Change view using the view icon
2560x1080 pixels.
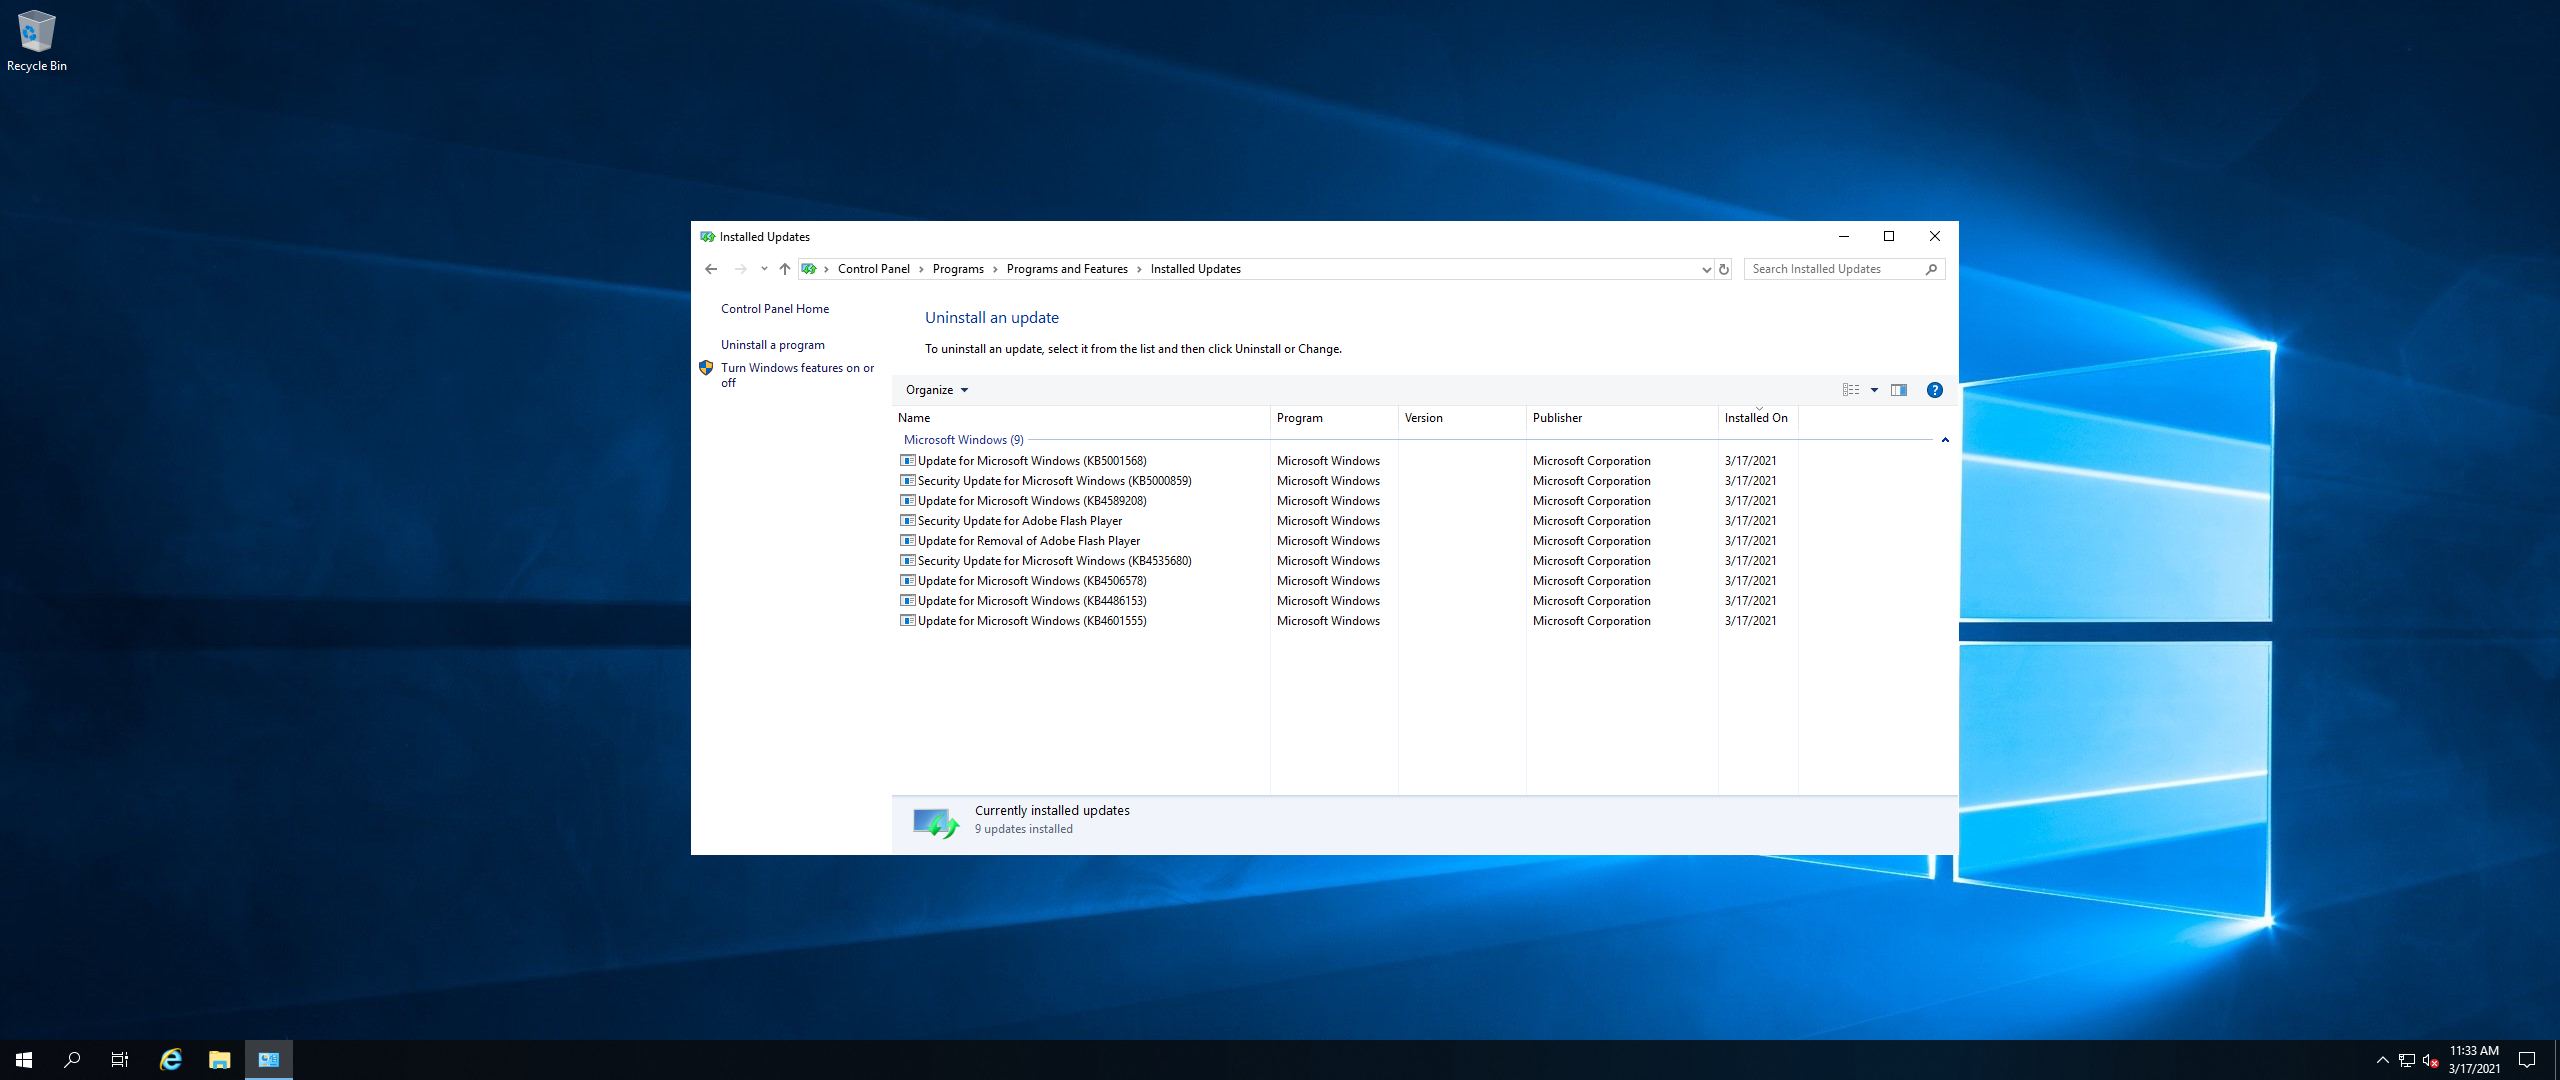[1851, 390]
